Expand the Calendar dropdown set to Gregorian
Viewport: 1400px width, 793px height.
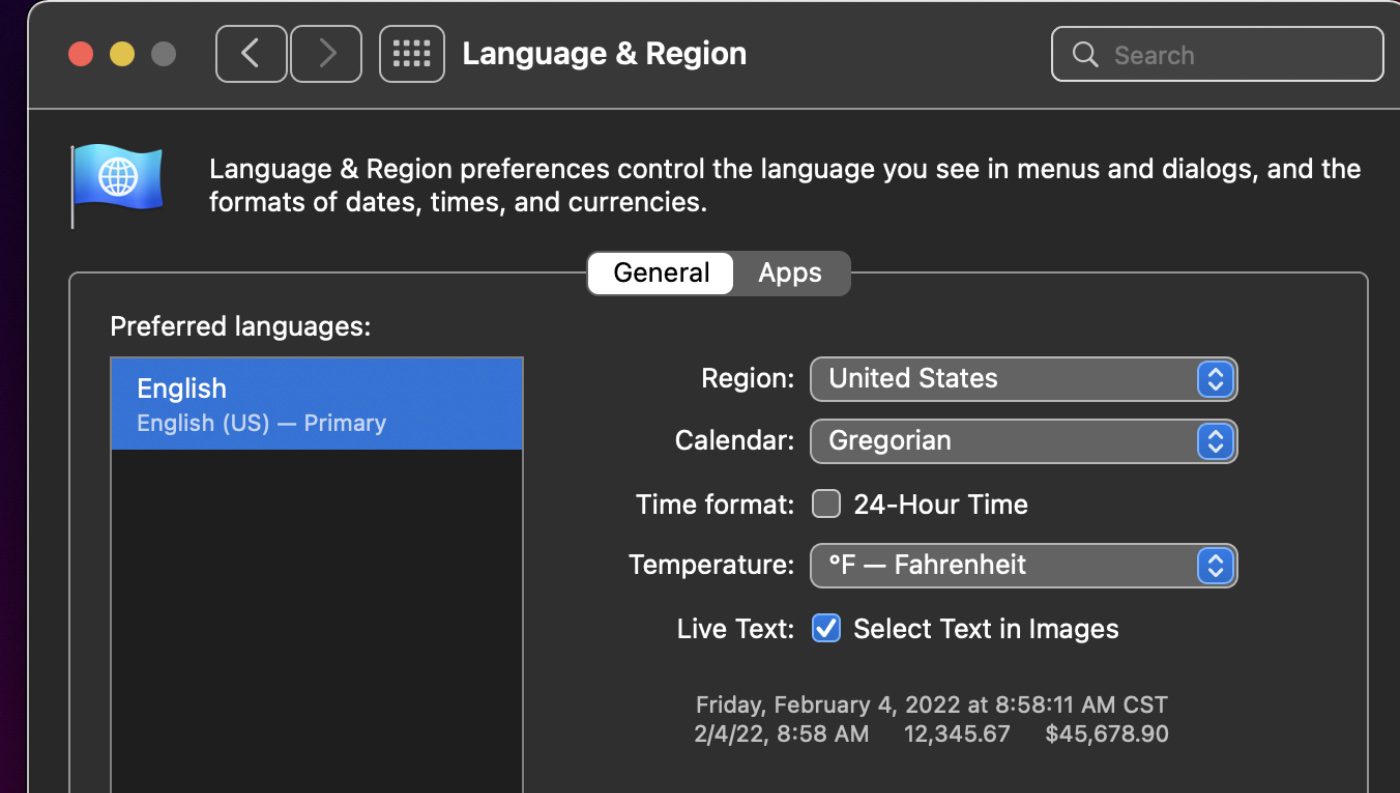(x=1023, y=441)
